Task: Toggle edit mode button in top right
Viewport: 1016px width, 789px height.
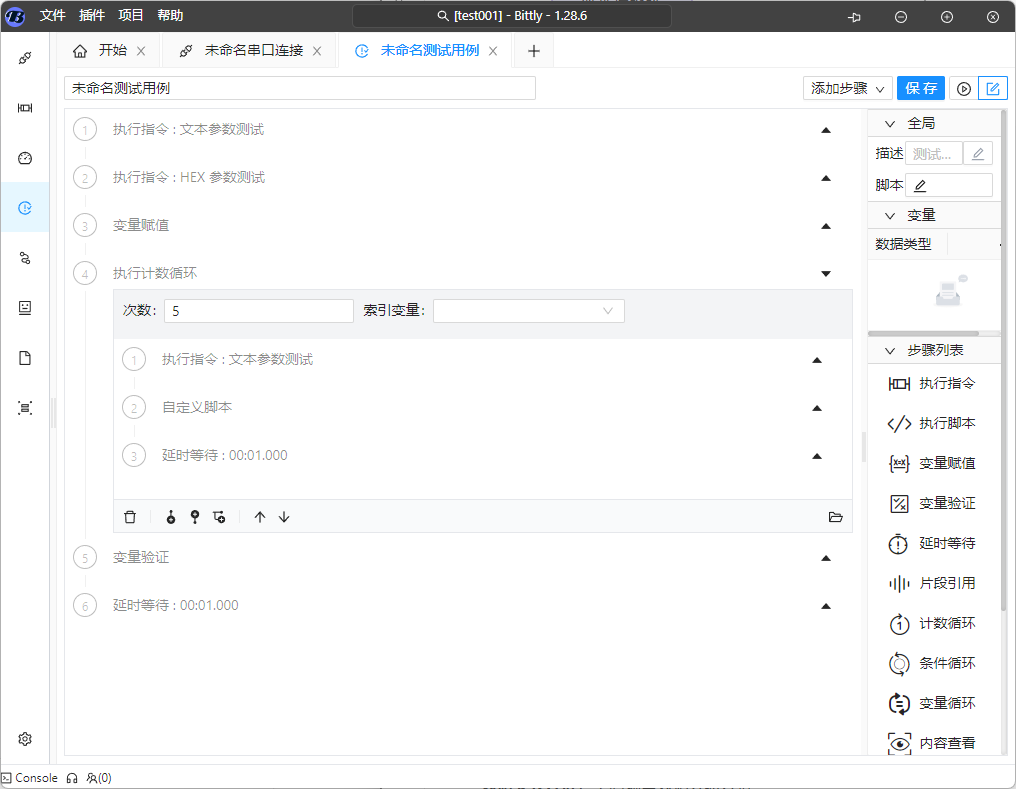Action: point(992,88)
